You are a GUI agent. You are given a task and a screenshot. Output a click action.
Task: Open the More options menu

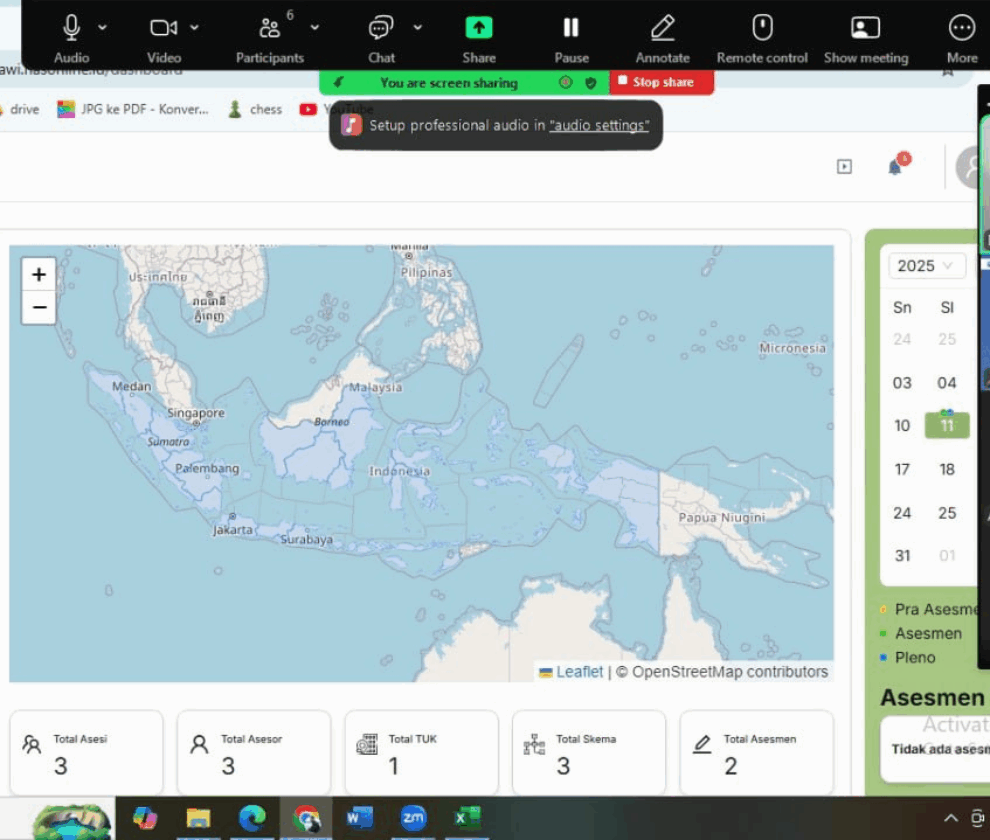(x=961, y=28)
